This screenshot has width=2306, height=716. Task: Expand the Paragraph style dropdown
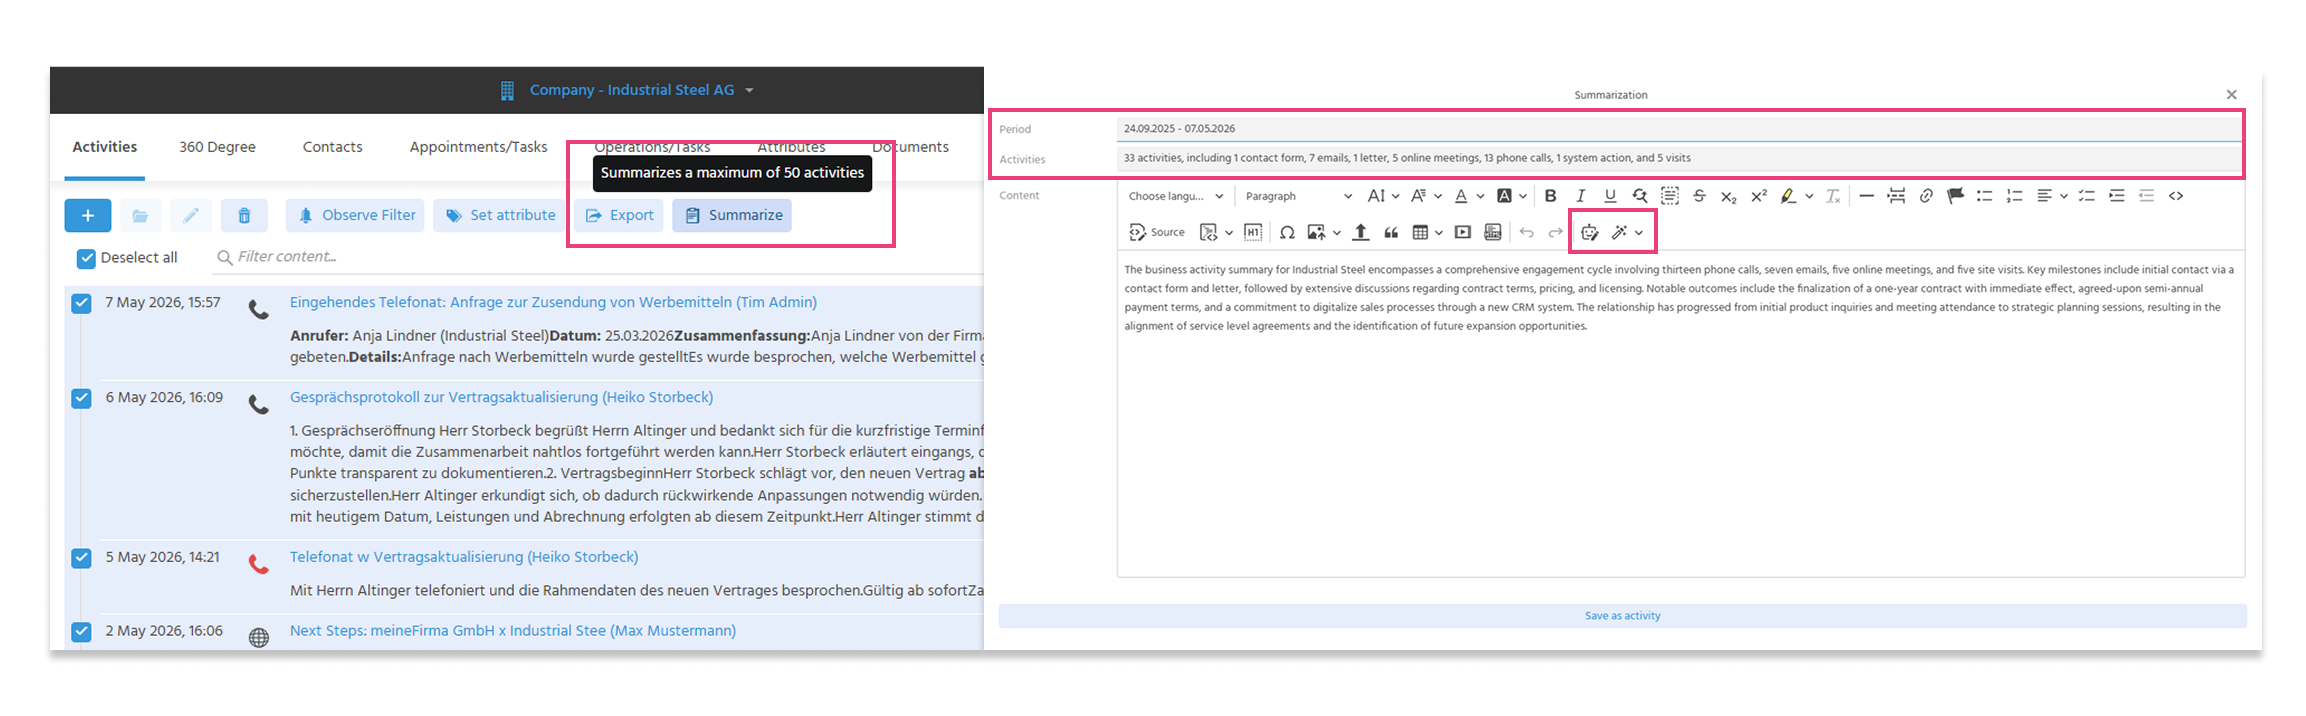(x=1298, y=196)
